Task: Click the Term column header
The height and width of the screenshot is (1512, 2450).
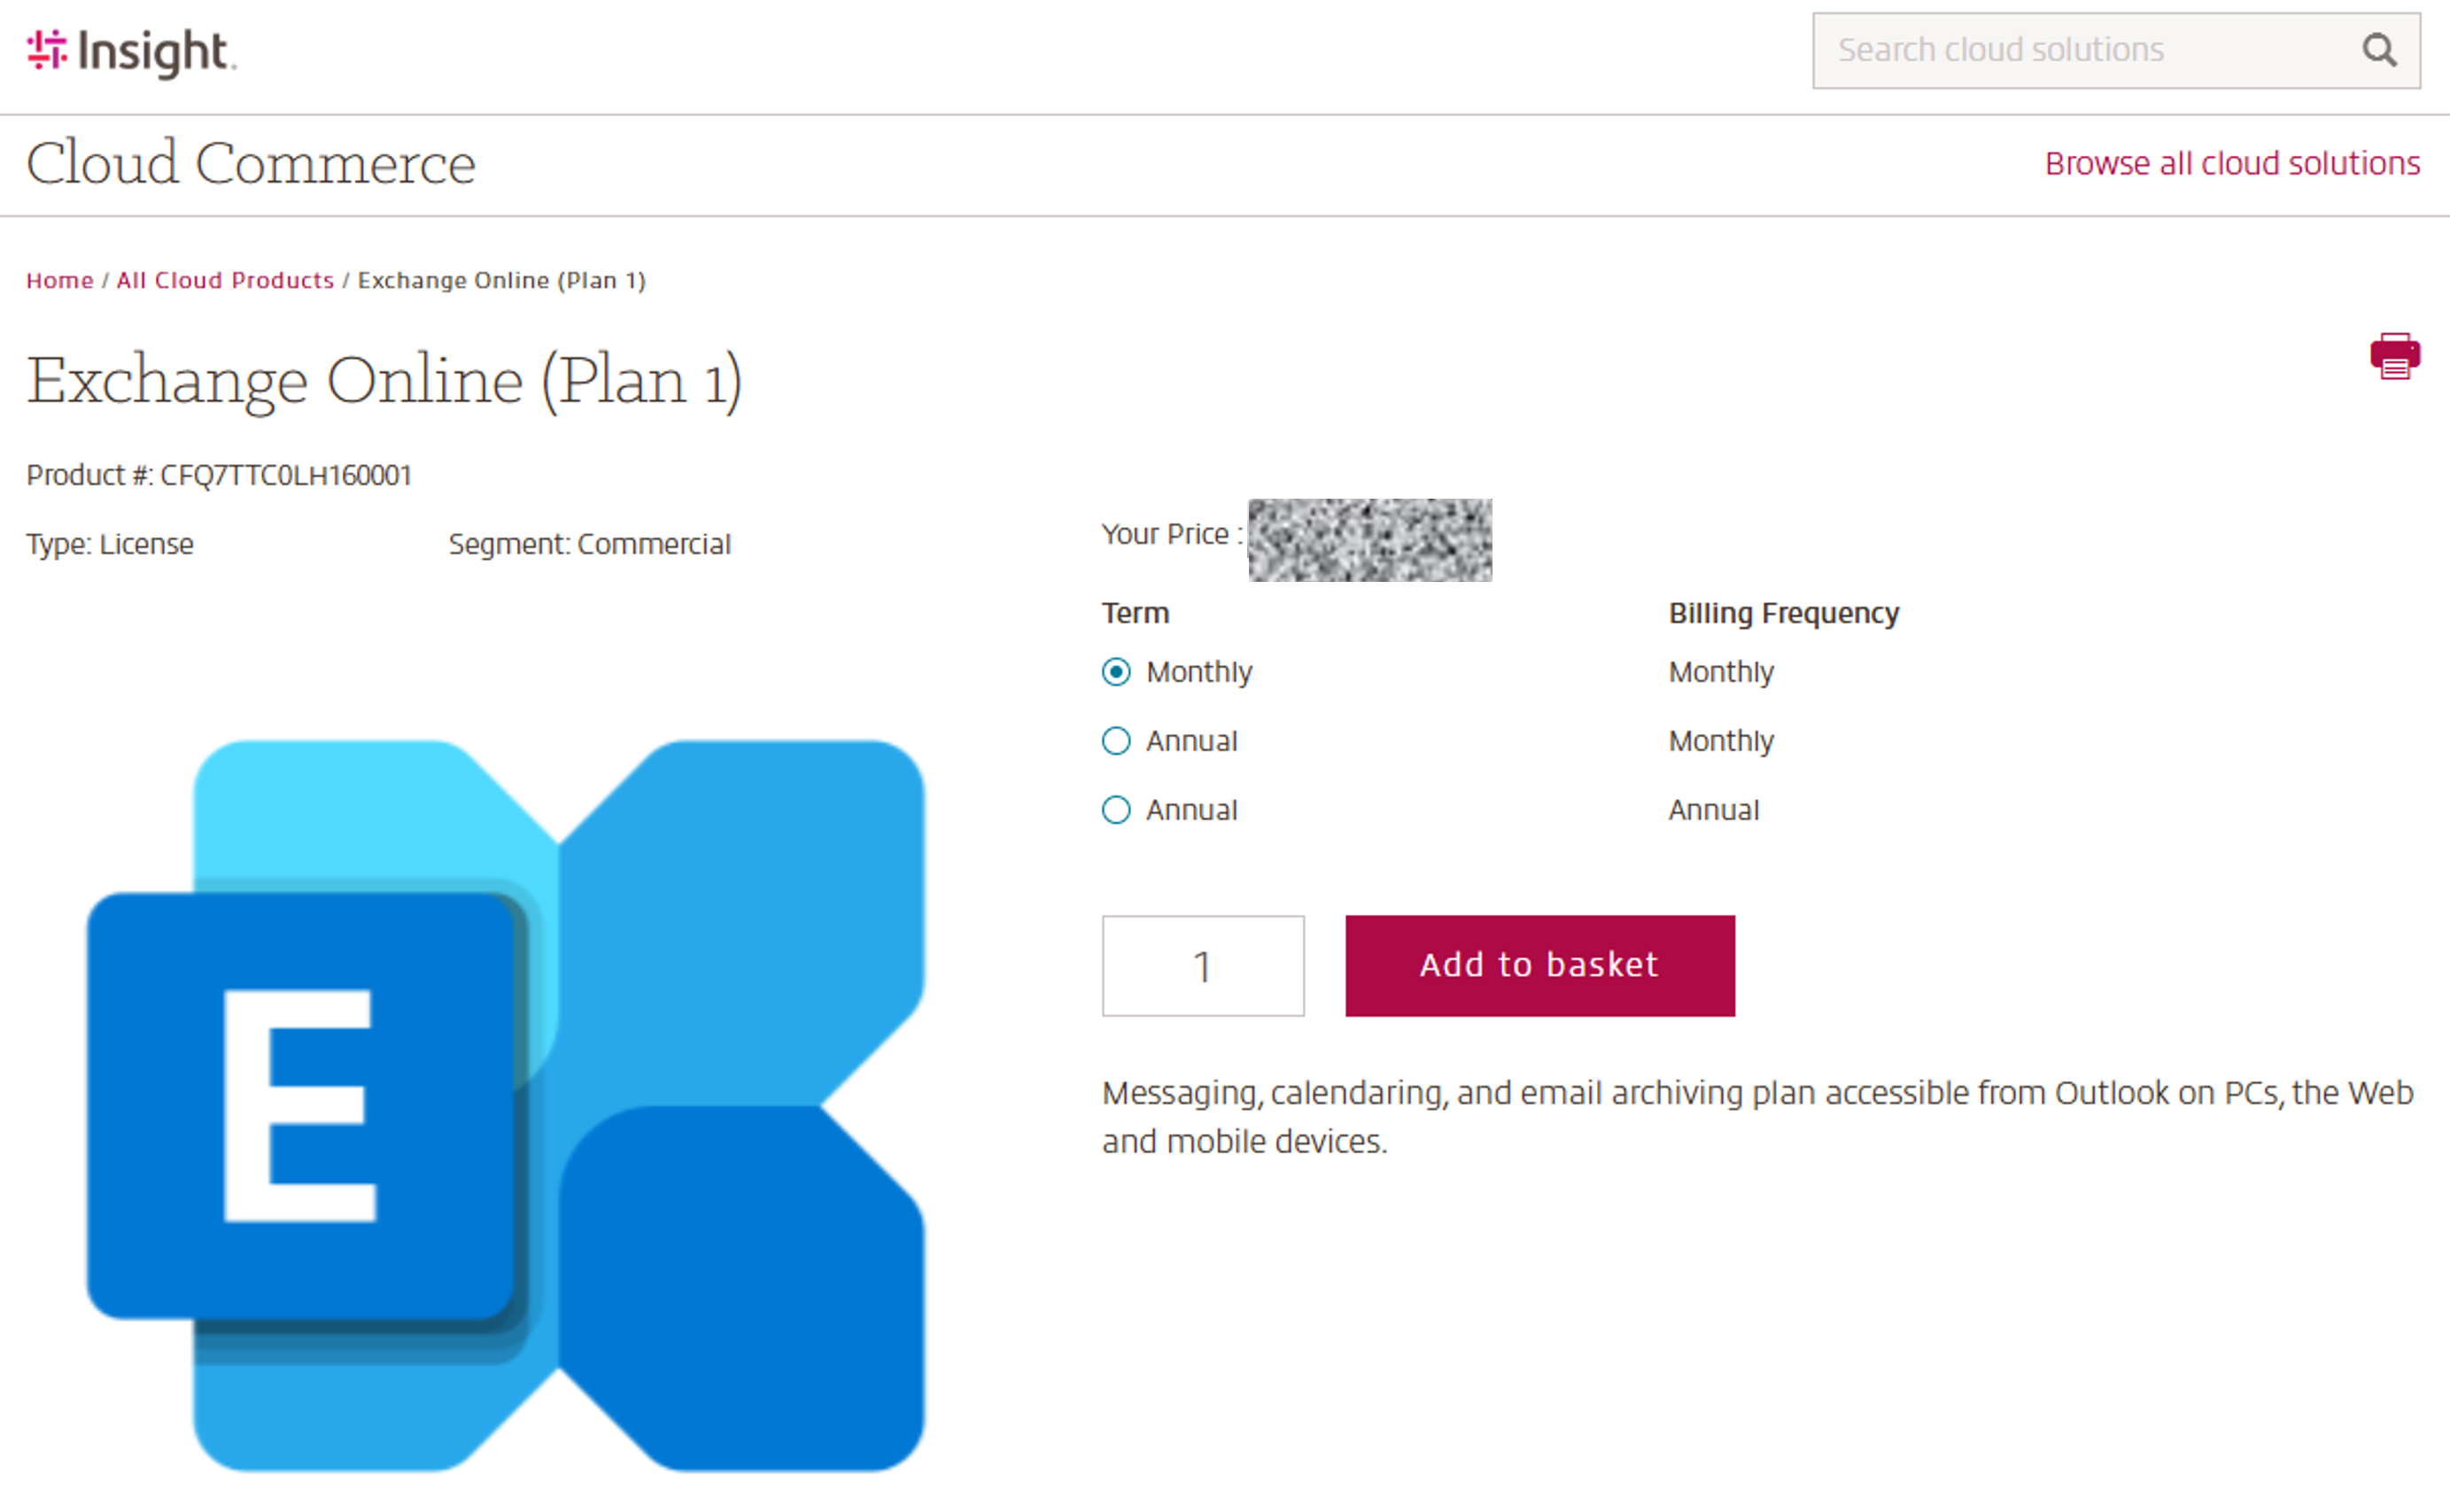Action: pyautogui.click(x=1135, y=613)
